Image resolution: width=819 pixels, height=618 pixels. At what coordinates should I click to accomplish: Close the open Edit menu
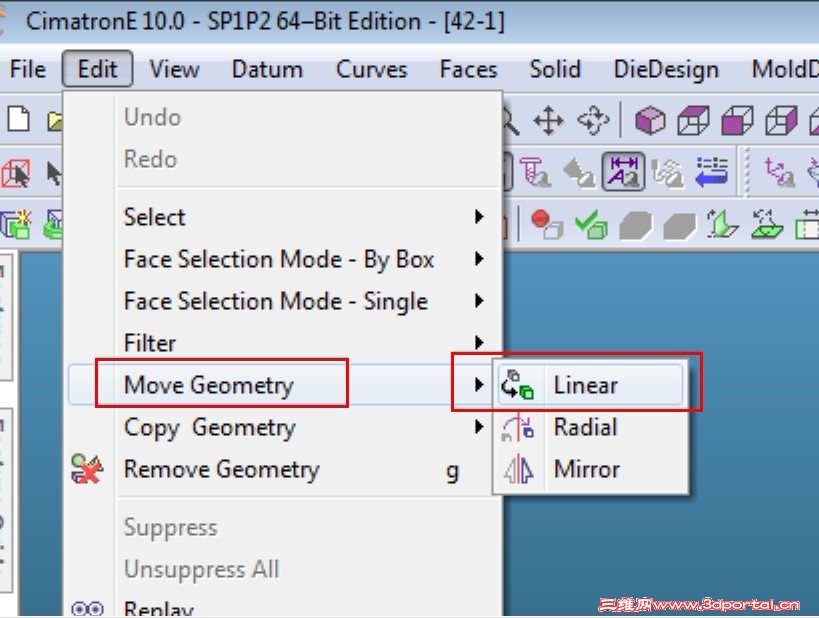[x=97, y=69]
